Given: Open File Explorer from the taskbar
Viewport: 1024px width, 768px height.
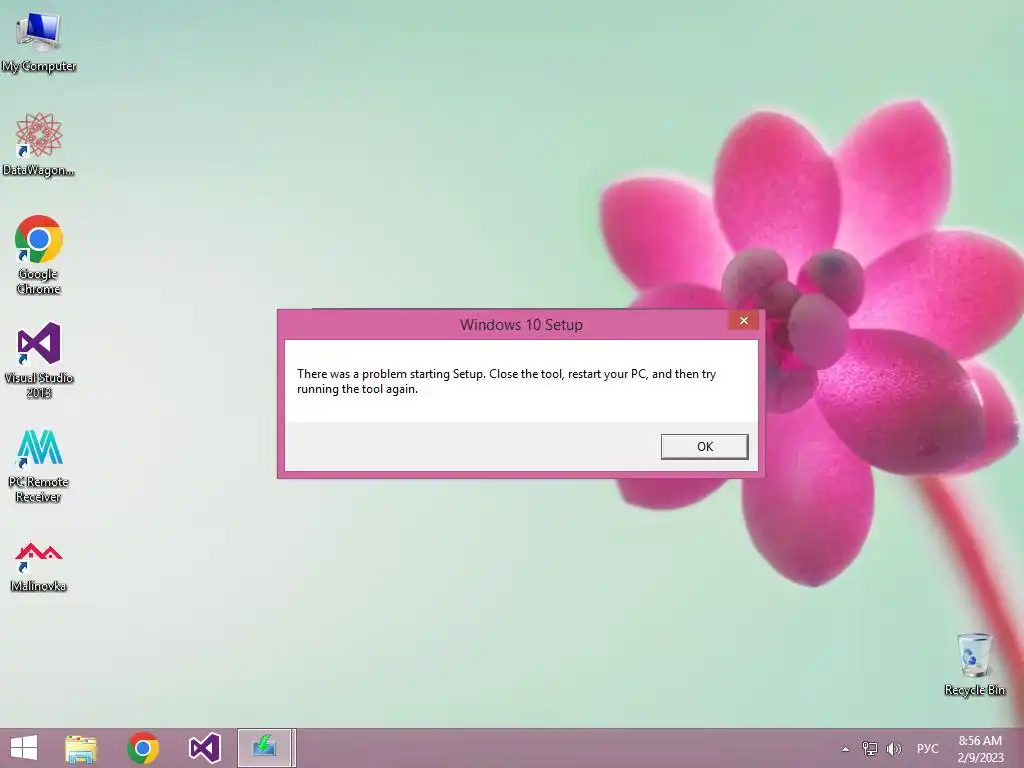Looking at the screenshot, I should (x=81, y=748).
